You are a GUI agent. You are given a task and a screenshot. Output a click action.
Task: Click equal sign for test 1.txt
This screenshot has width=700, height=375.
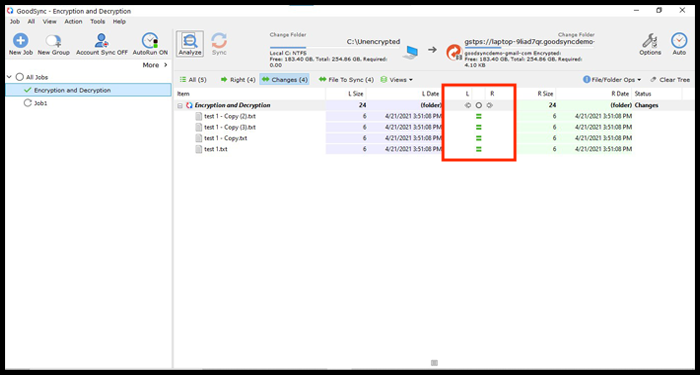479,149
